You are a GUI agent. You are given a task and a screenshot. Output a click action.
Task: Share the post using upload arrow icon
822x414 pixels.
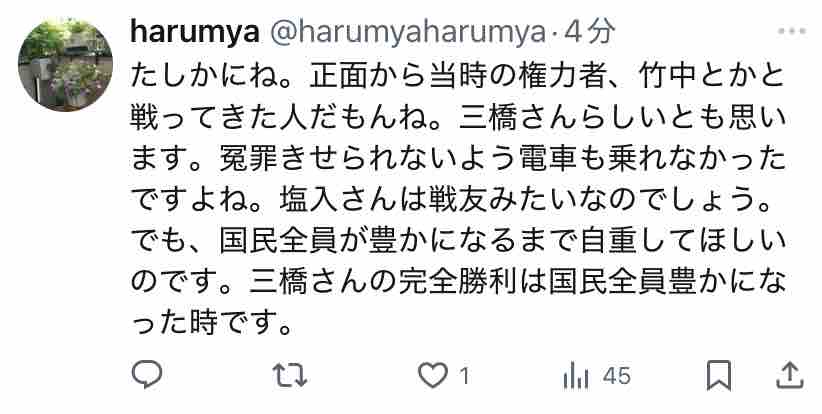click(790, 376)
